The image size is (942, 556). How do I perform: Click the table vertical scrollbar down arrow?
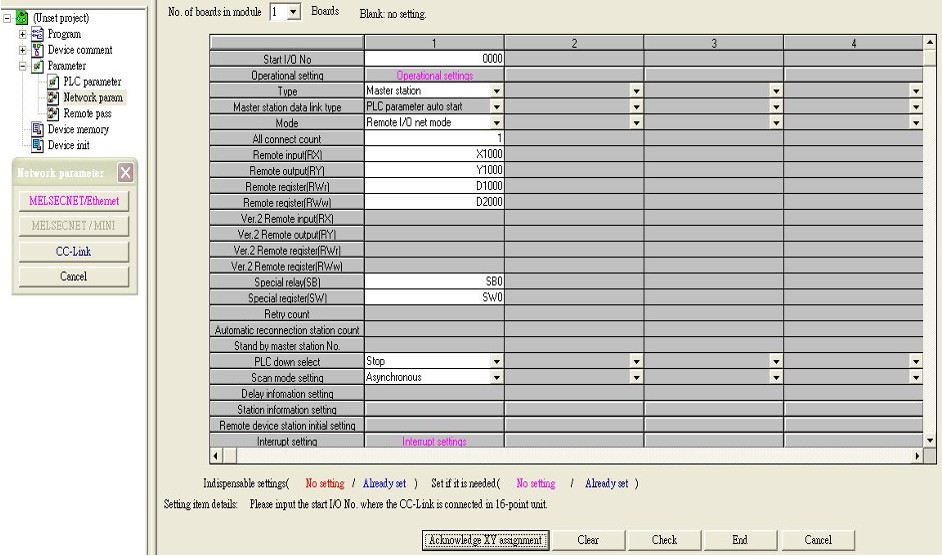[930, 441]
